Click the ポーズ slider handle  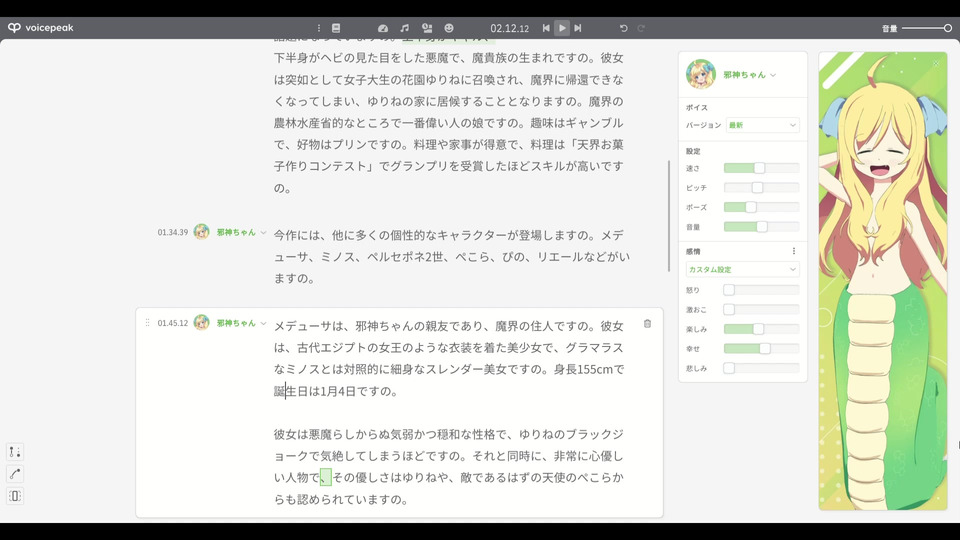751,207
